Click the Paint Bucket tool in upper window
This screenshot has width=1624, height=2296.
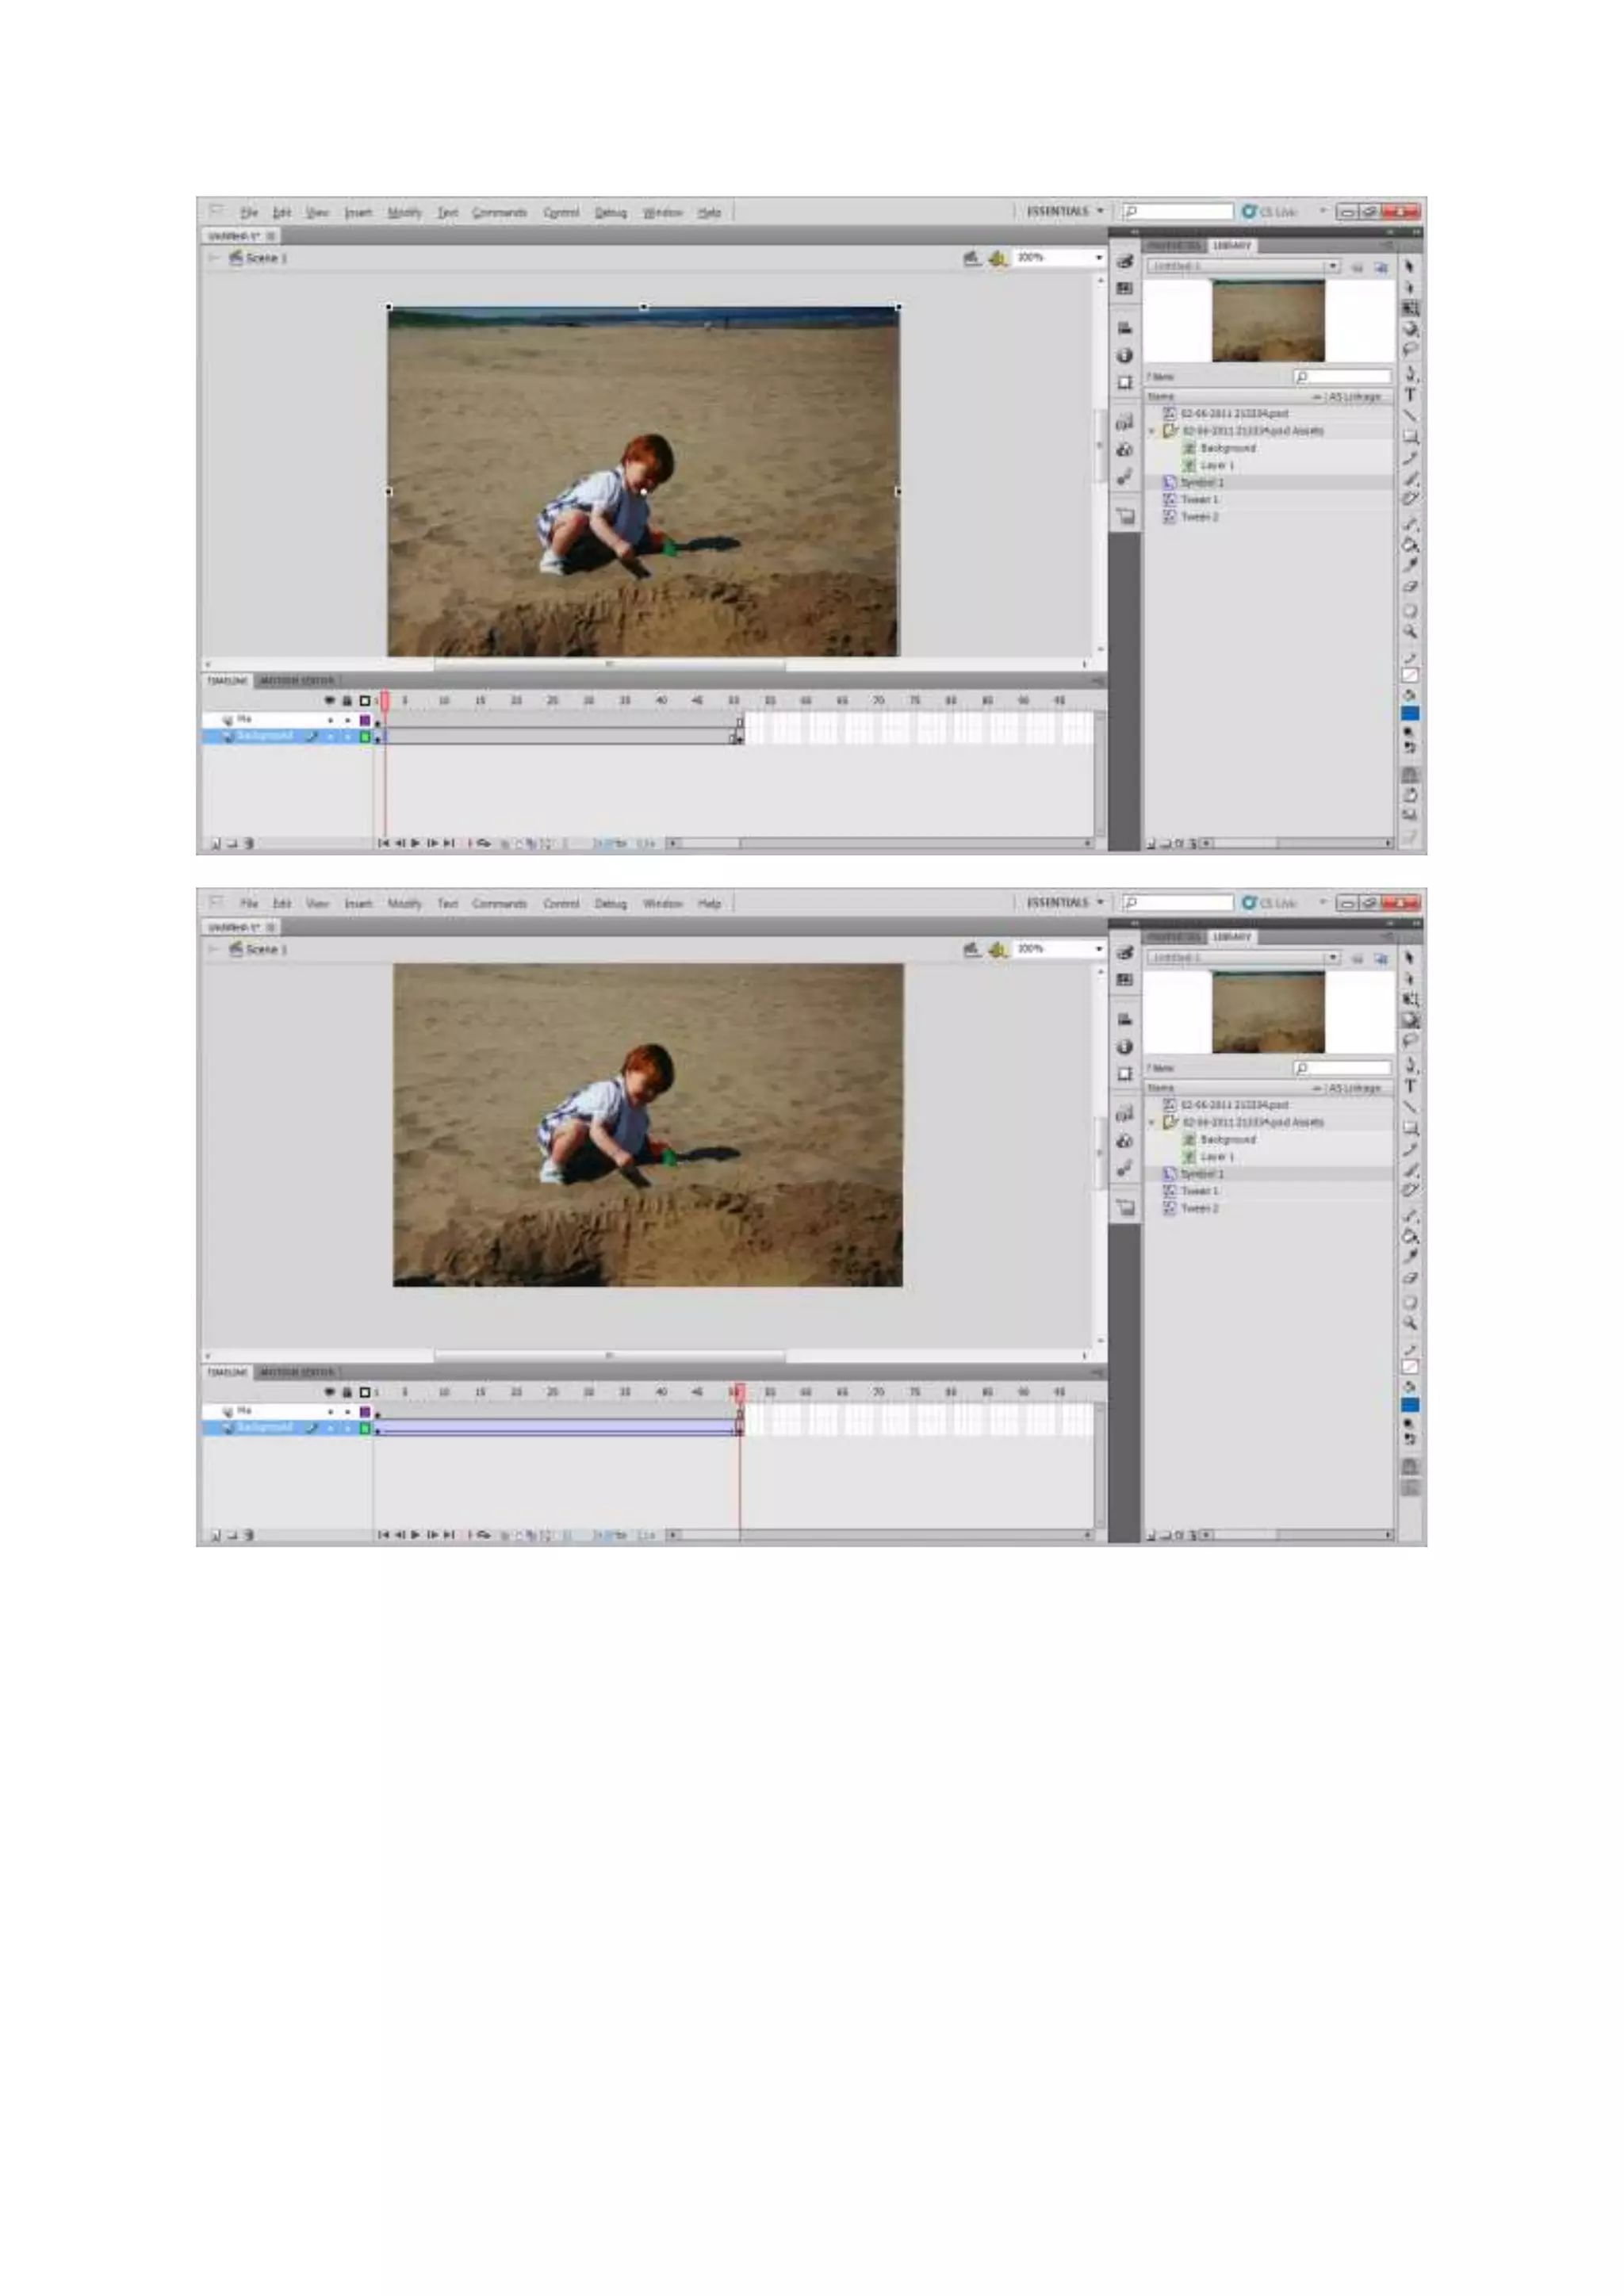(x=1410, y=545)
